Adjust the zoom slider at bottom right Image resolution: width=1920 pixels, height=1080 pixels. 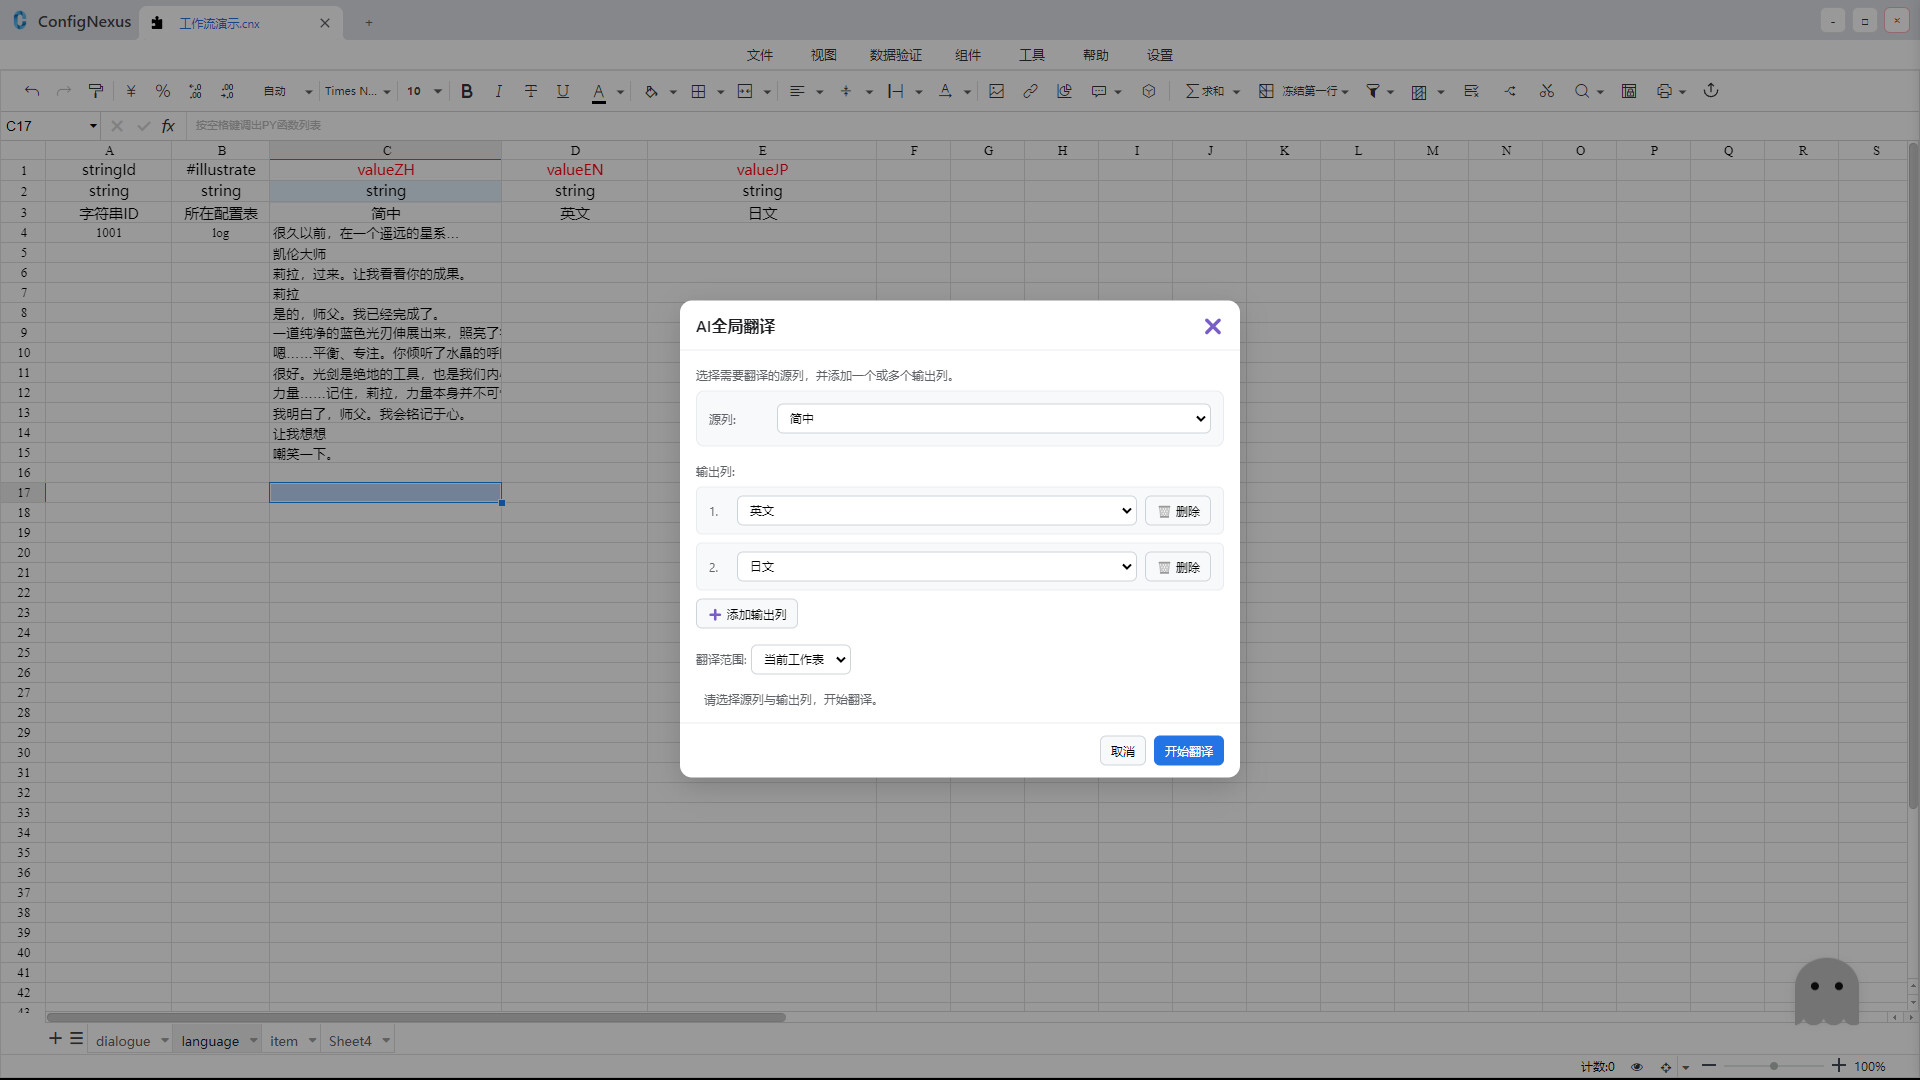1775,1066
